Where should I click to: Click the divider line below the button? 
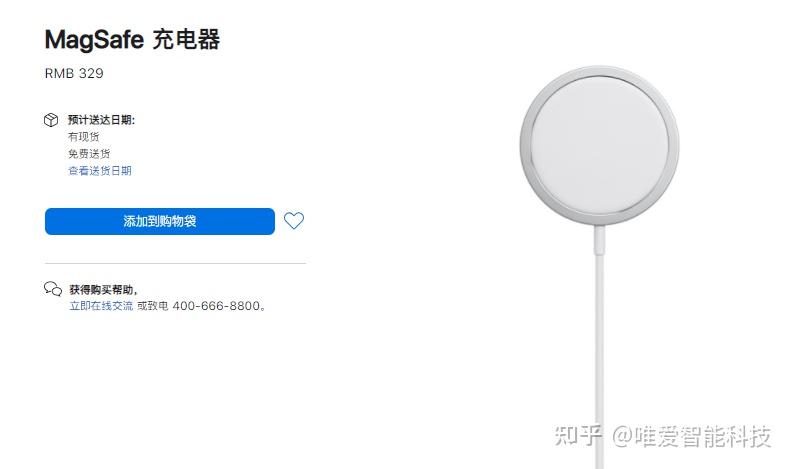[175, 263]
